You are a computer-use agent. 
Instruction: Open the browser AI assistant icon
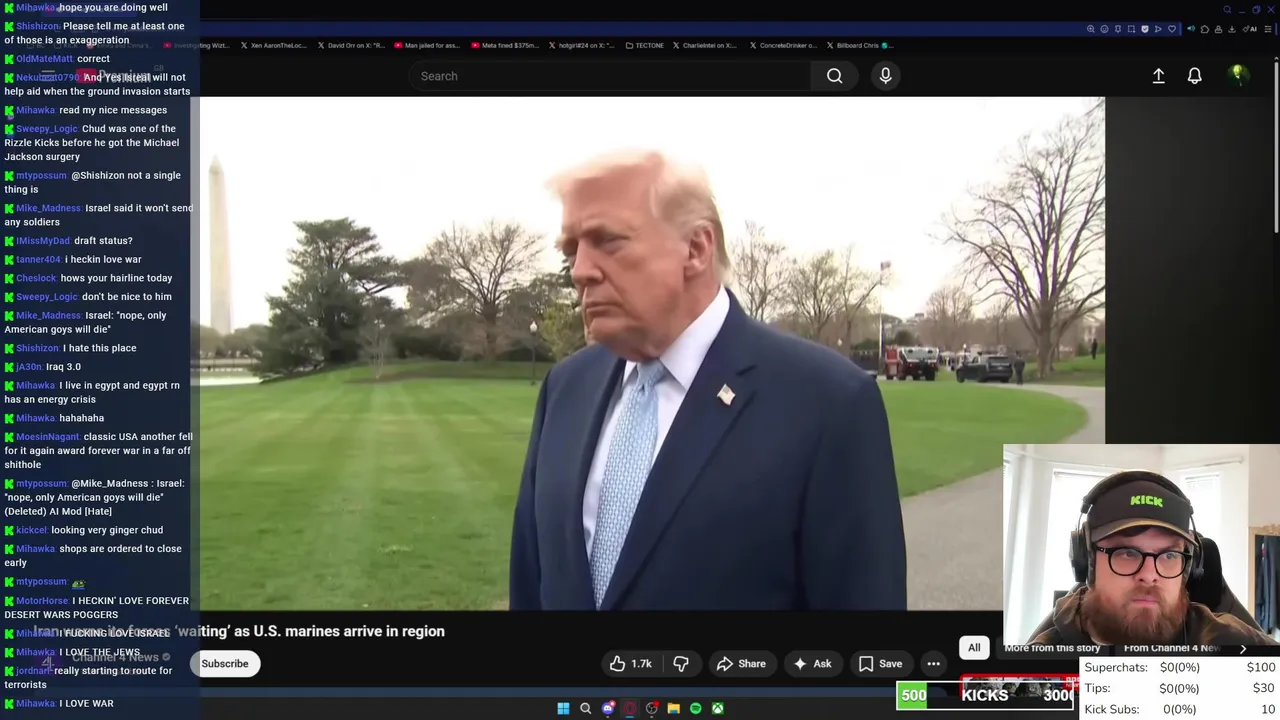(x=1250, y=29)
